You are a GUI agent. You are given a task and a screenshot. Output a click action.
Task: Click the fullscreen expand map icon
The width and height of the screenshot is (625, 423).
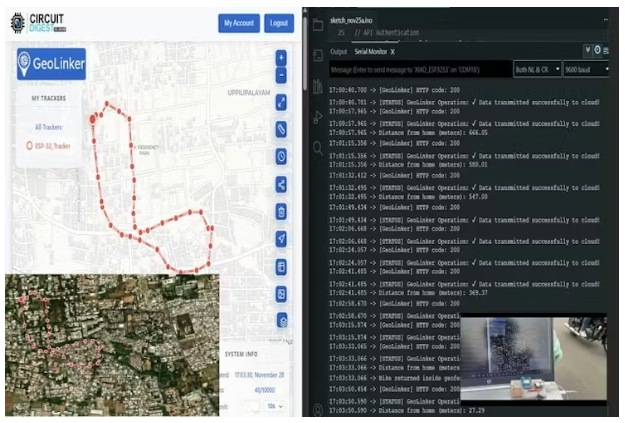pyautogui.click(x=281, y=102)
